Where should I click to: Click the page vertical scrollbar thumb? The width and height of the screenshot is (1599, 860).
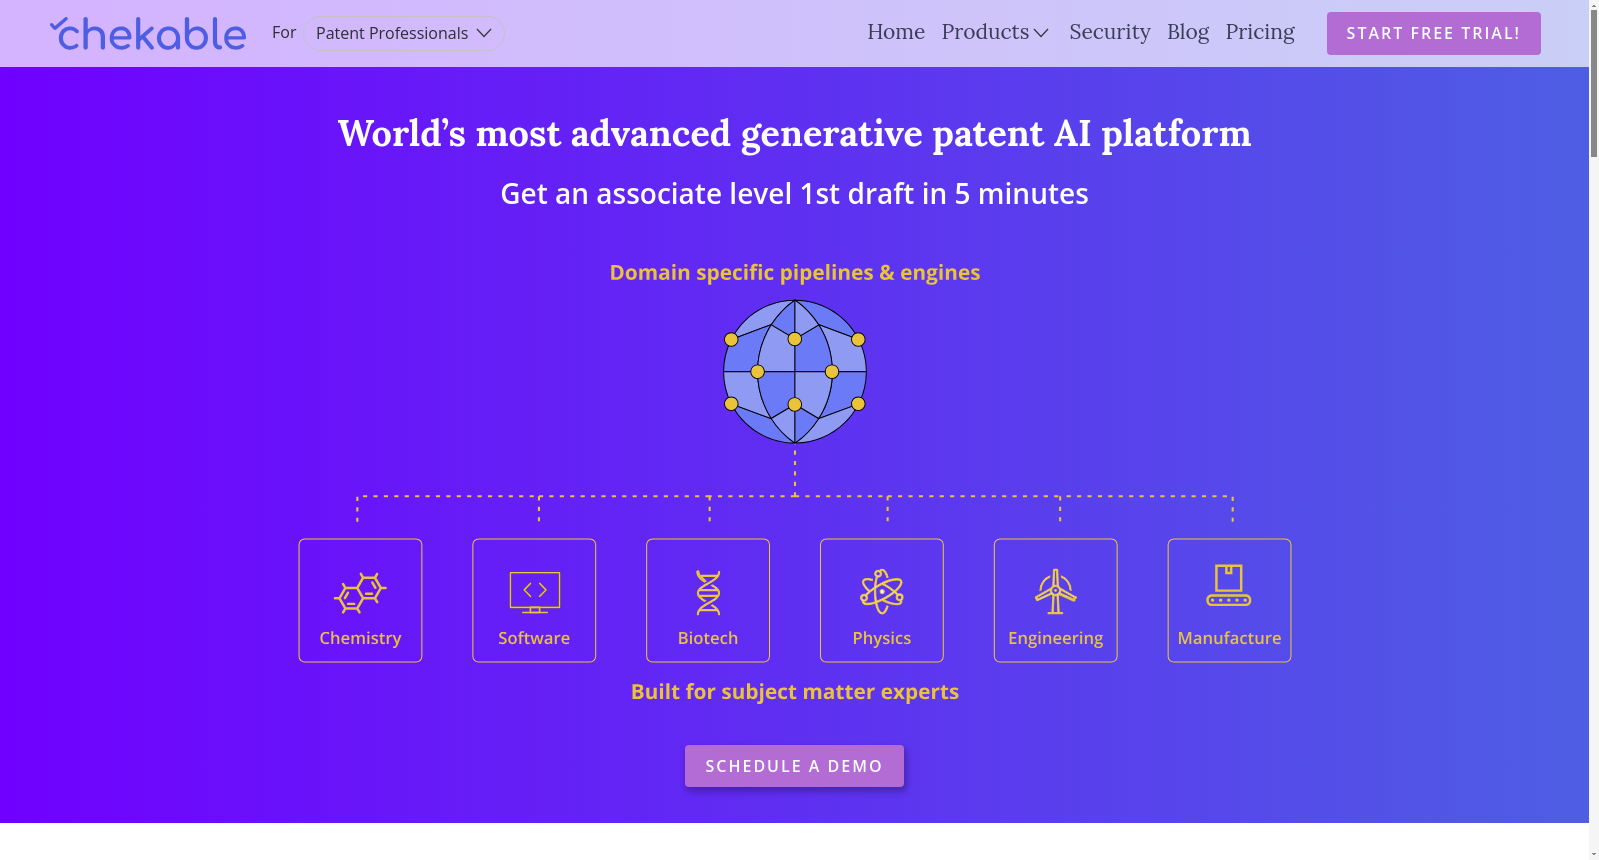(x=1594, y=85)
